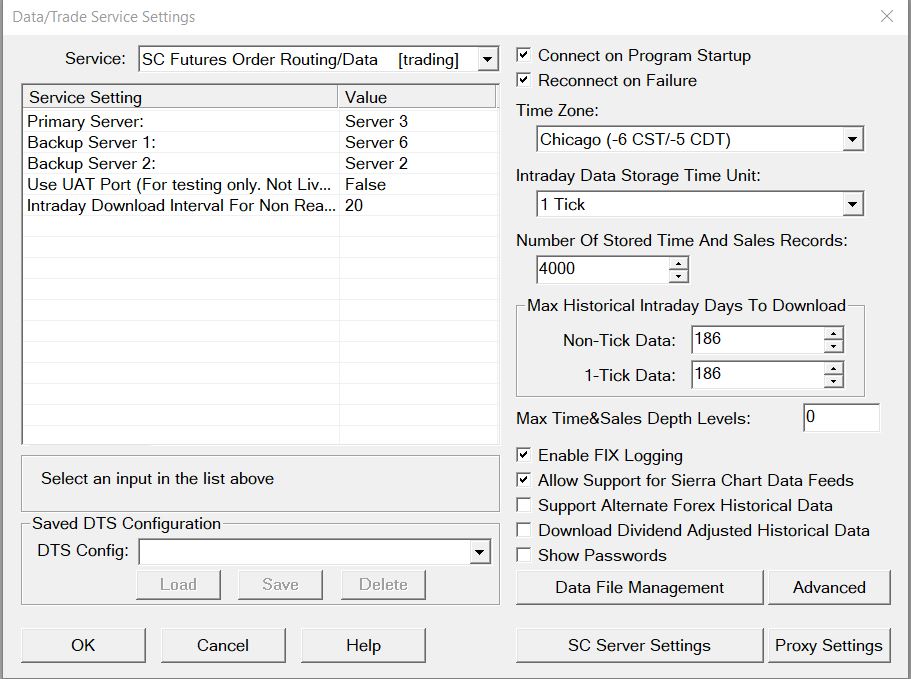Click the Service Setting column header
Viewport: 911px width, 679px height.
point(181,97)
